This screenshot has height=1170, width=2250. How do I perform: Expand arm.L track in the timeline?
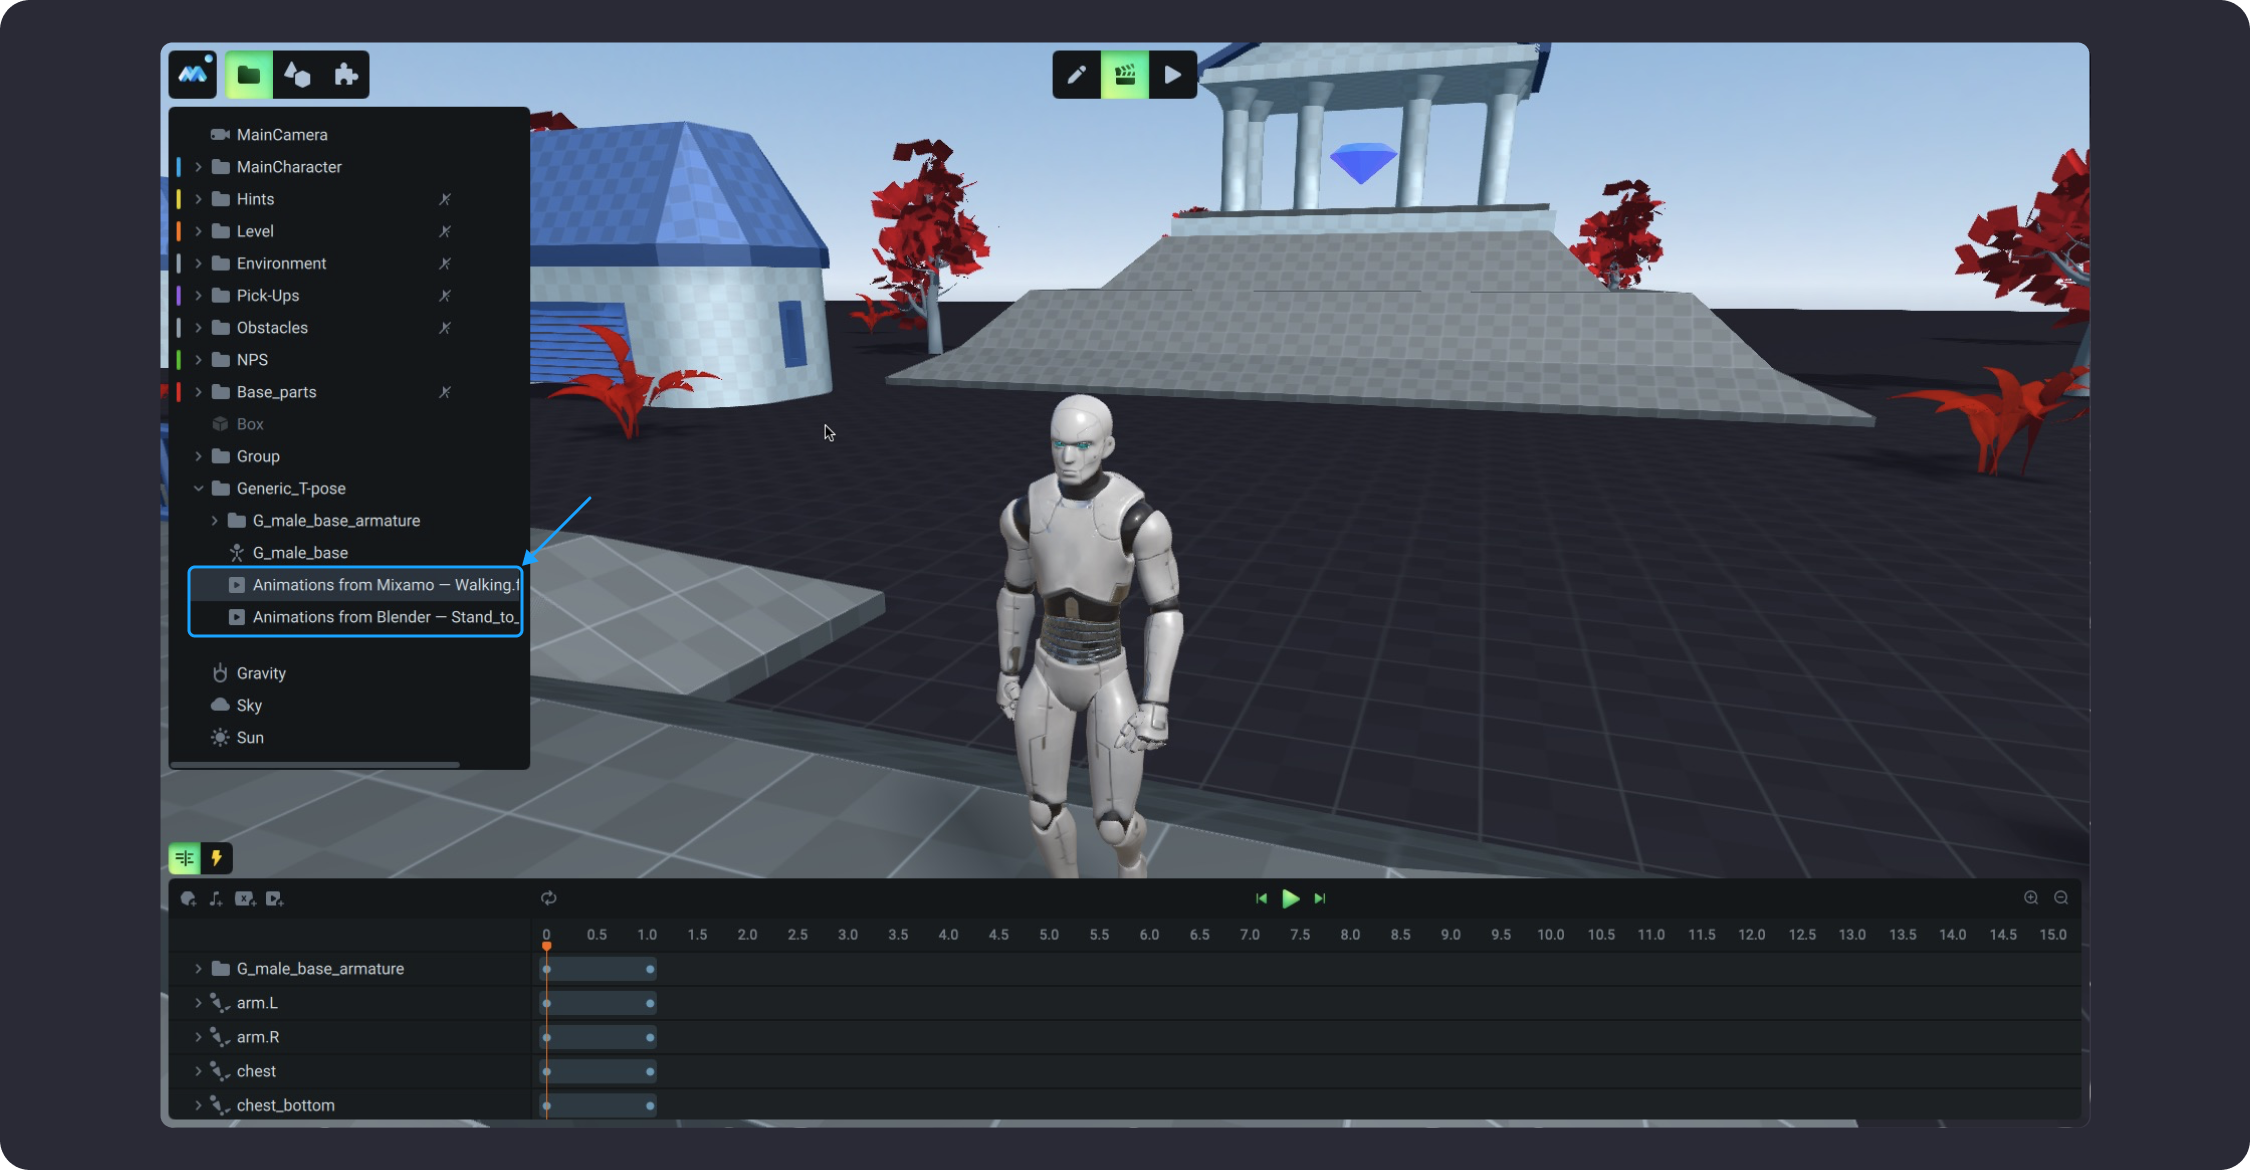click(x=198, y=1003)
